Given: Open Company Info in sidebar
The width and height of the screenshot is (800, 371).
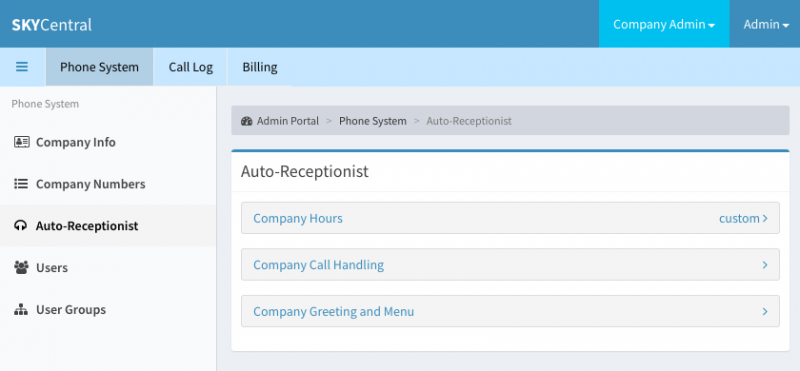Looking at the screenshot, I should (108, 142).
